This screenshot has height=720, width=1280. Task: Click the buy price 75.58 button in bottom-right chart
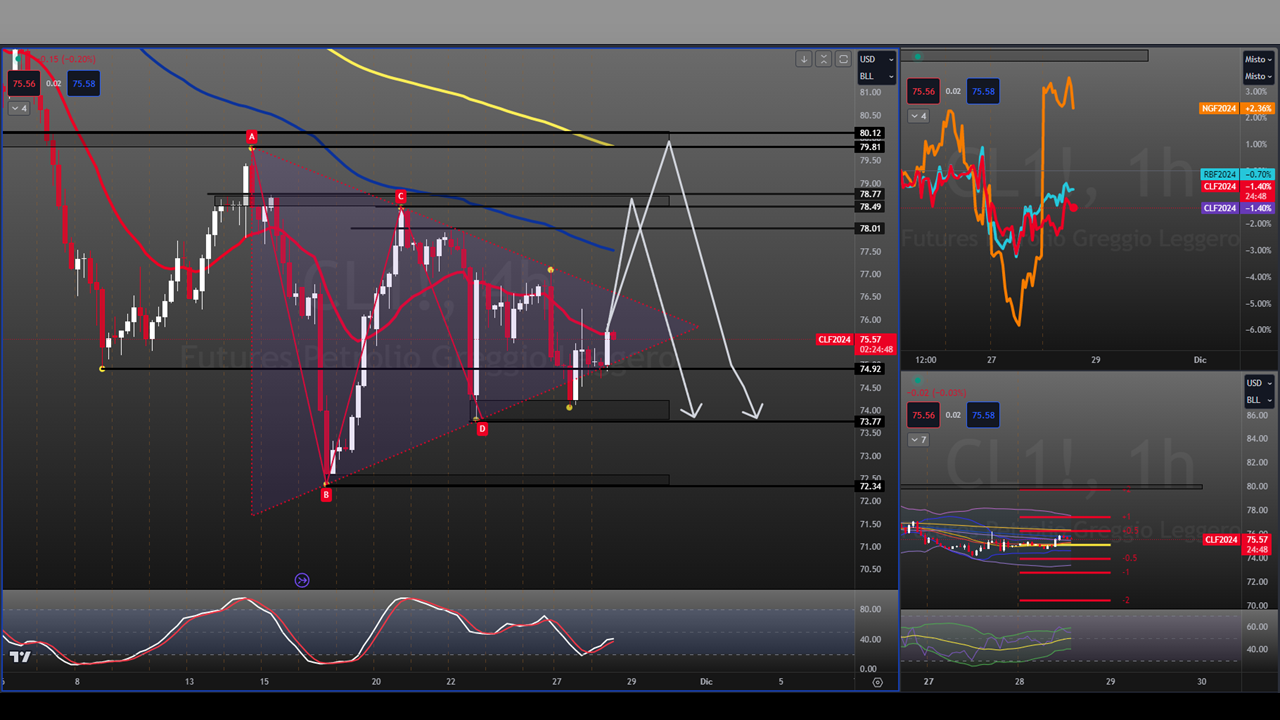pyautogui.click(x=983, y=415)
